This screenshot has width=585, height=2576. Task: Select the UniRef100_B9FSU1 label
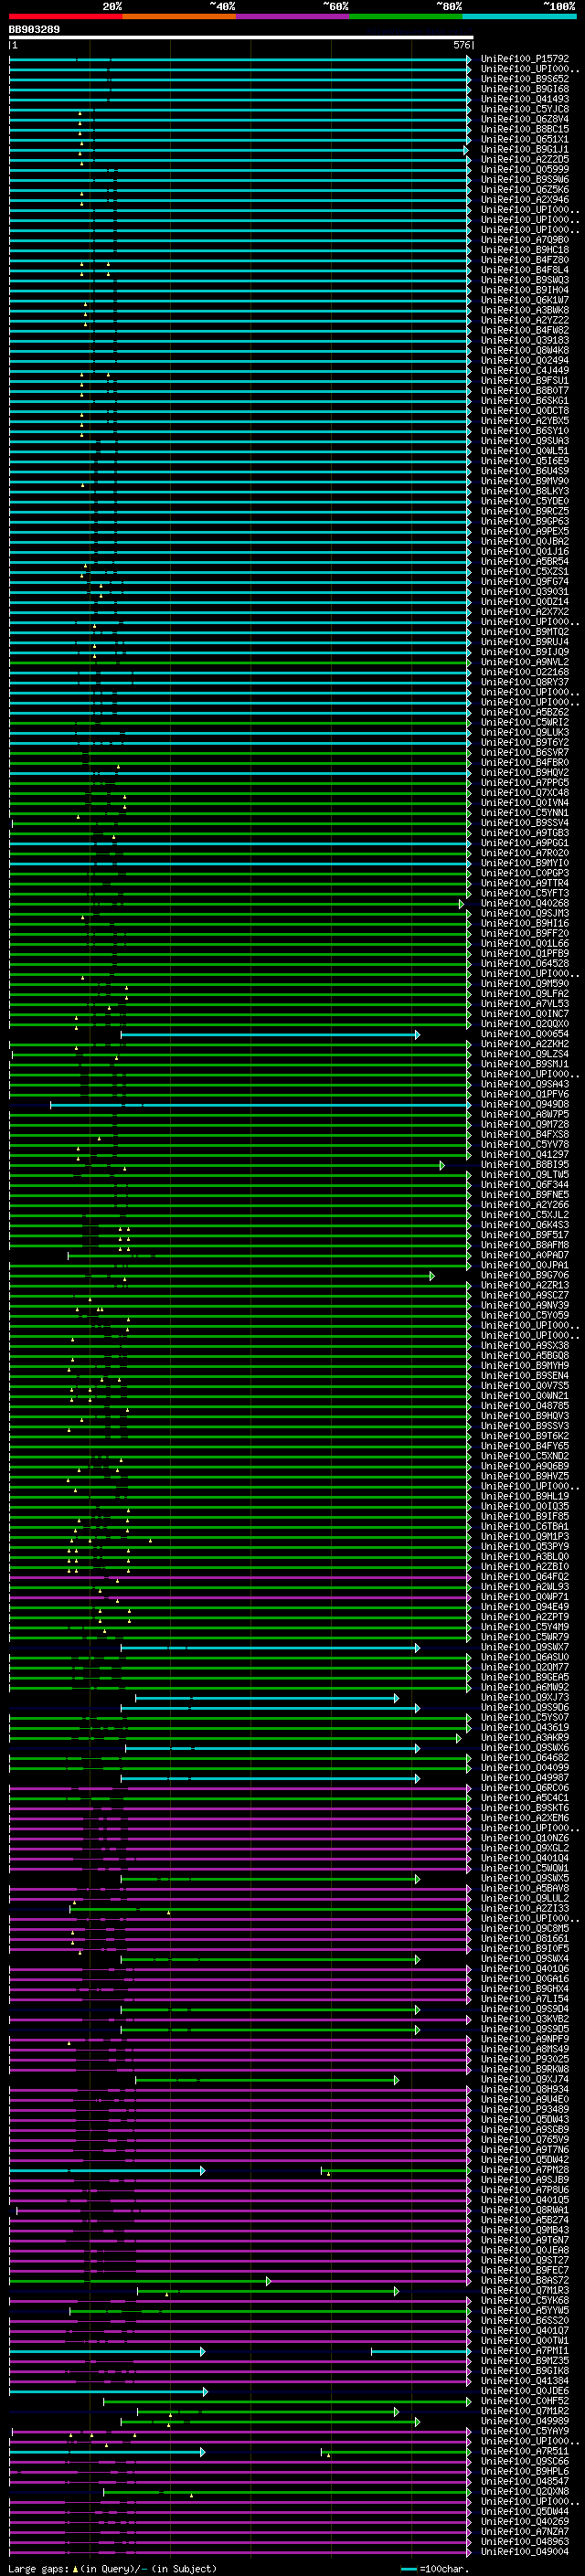click(525, 380)
